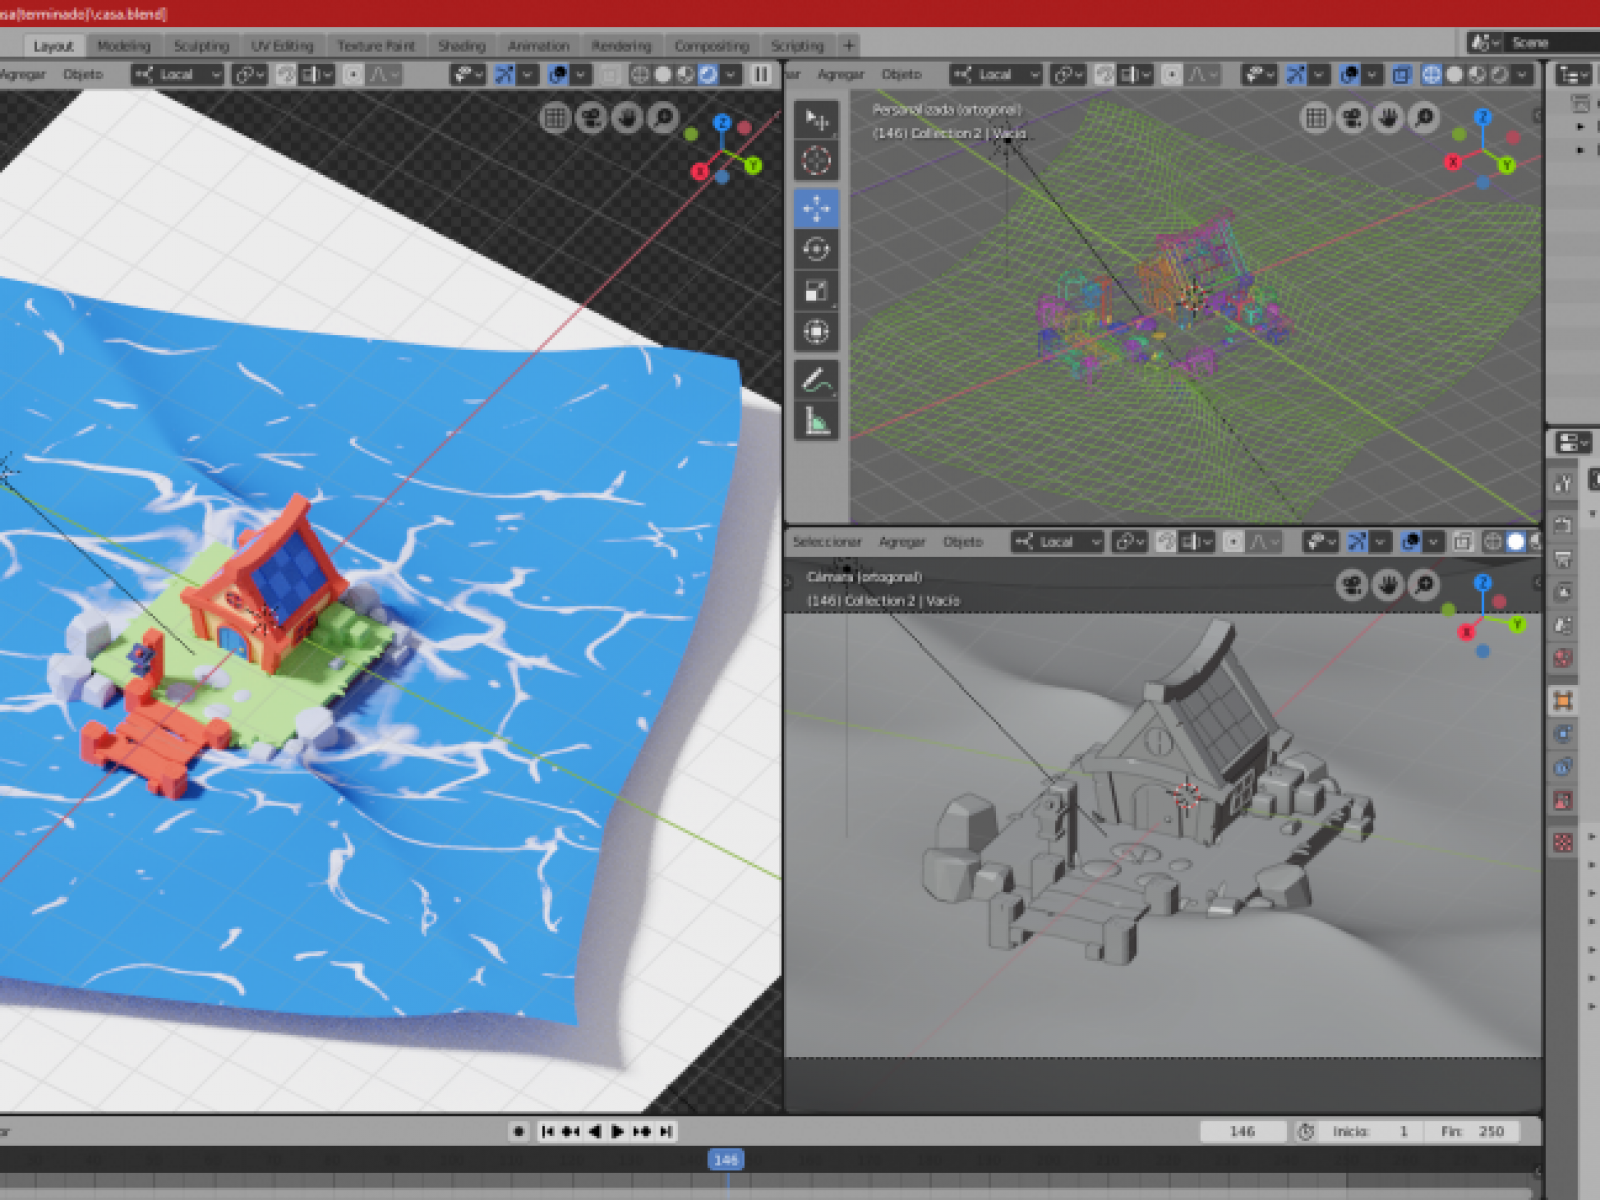Click the Z axis on left viewport gizmo
This screenshot has width=1600, height=1200.
pos(722,122)
